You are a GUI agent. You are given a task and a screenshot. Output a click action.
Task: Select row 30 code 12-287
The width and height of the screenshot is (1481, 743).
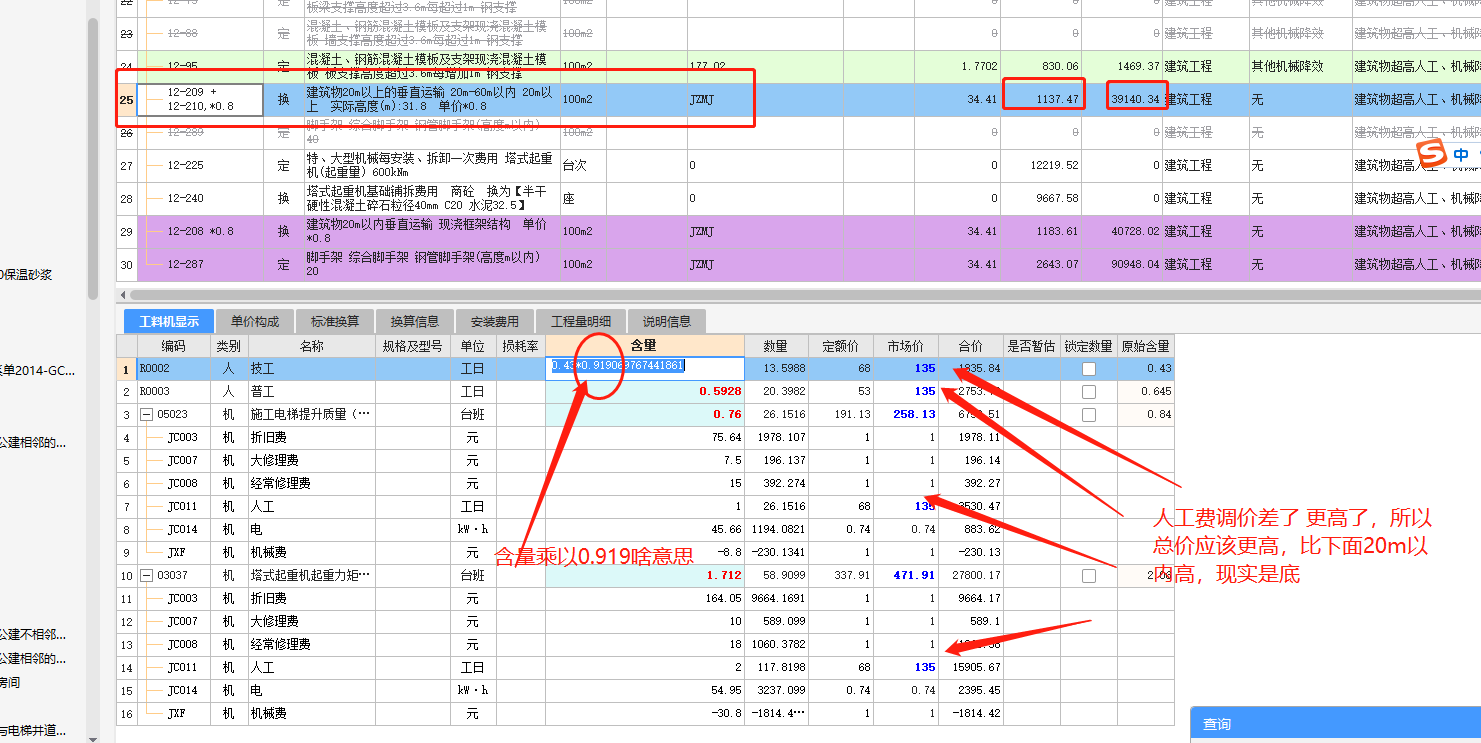pos(200,264)
